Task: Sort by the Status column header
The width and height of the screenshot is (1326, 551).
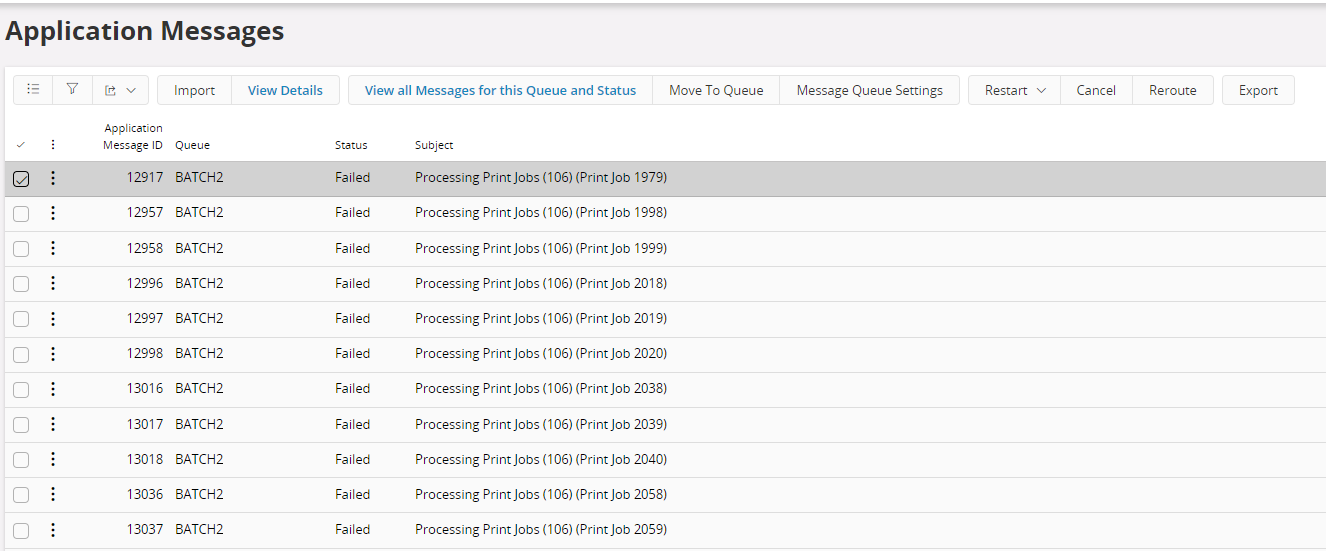Action: point(351,145)
